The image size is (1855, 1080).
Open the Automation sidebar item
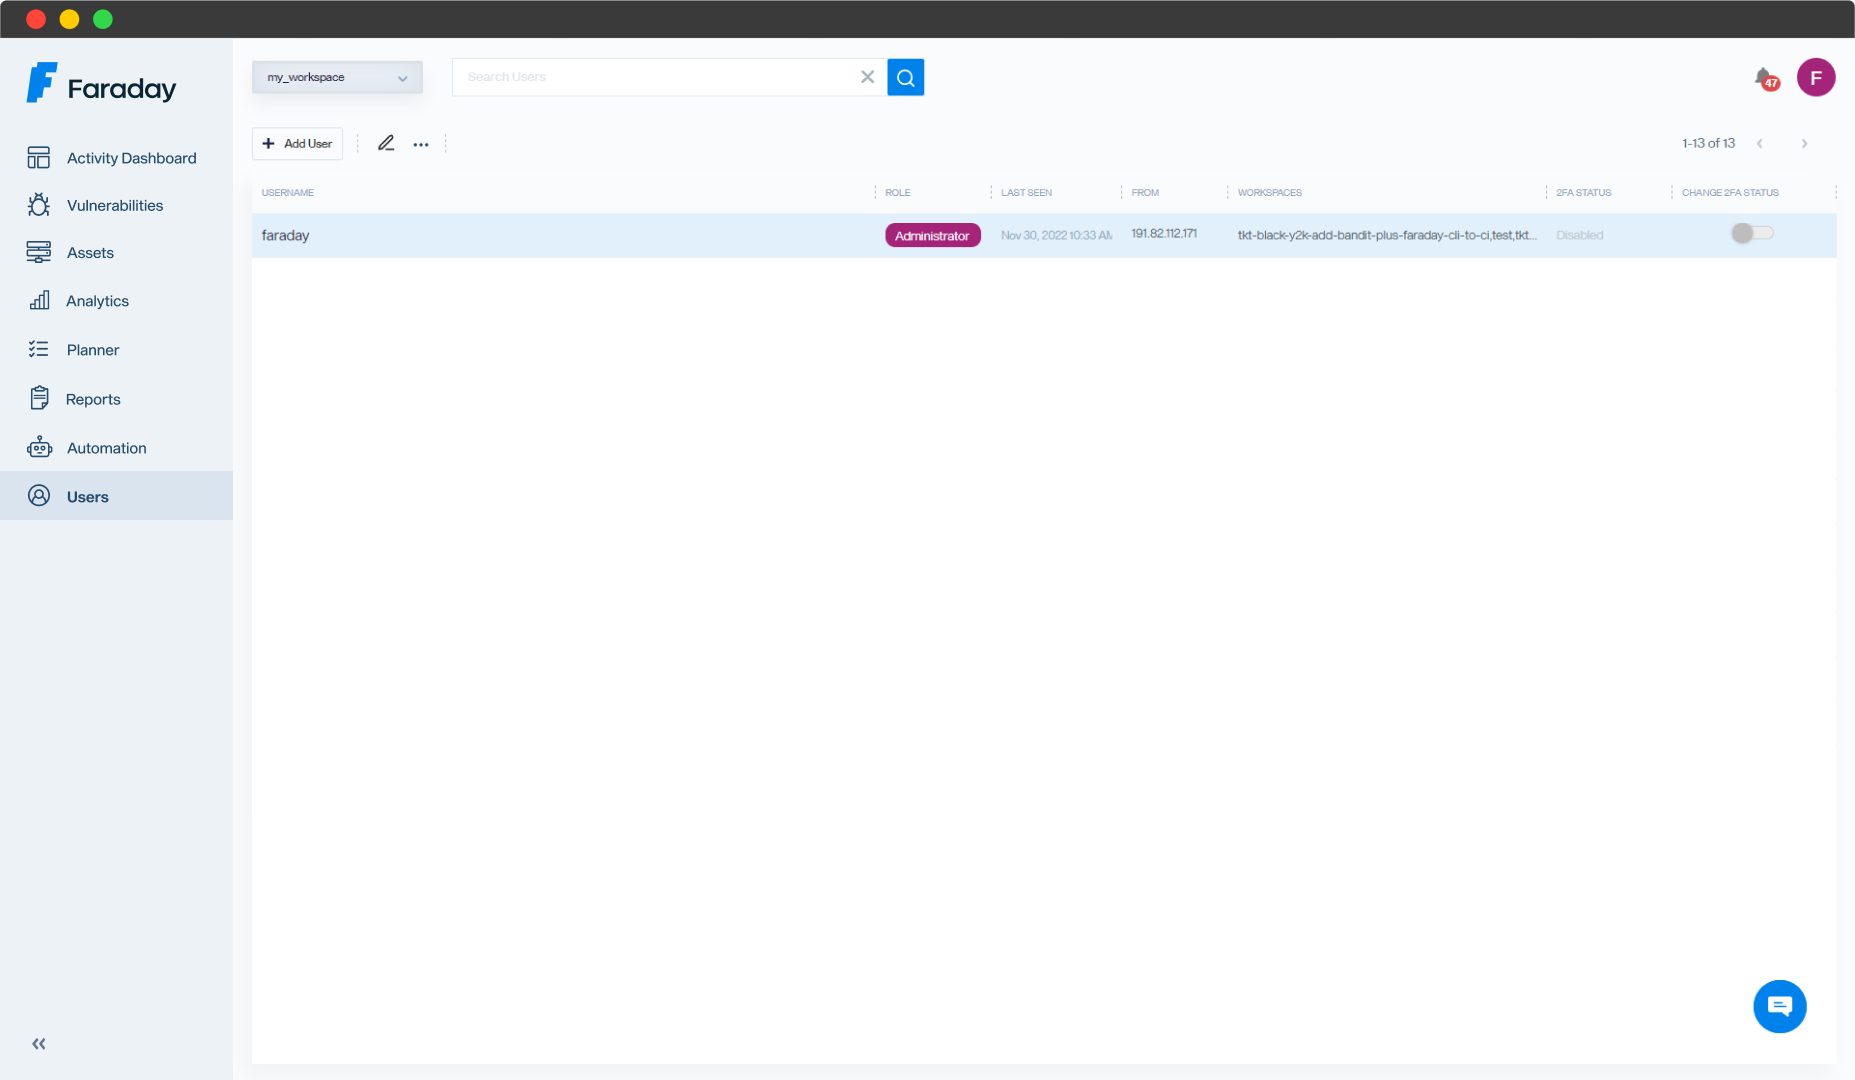106,448
